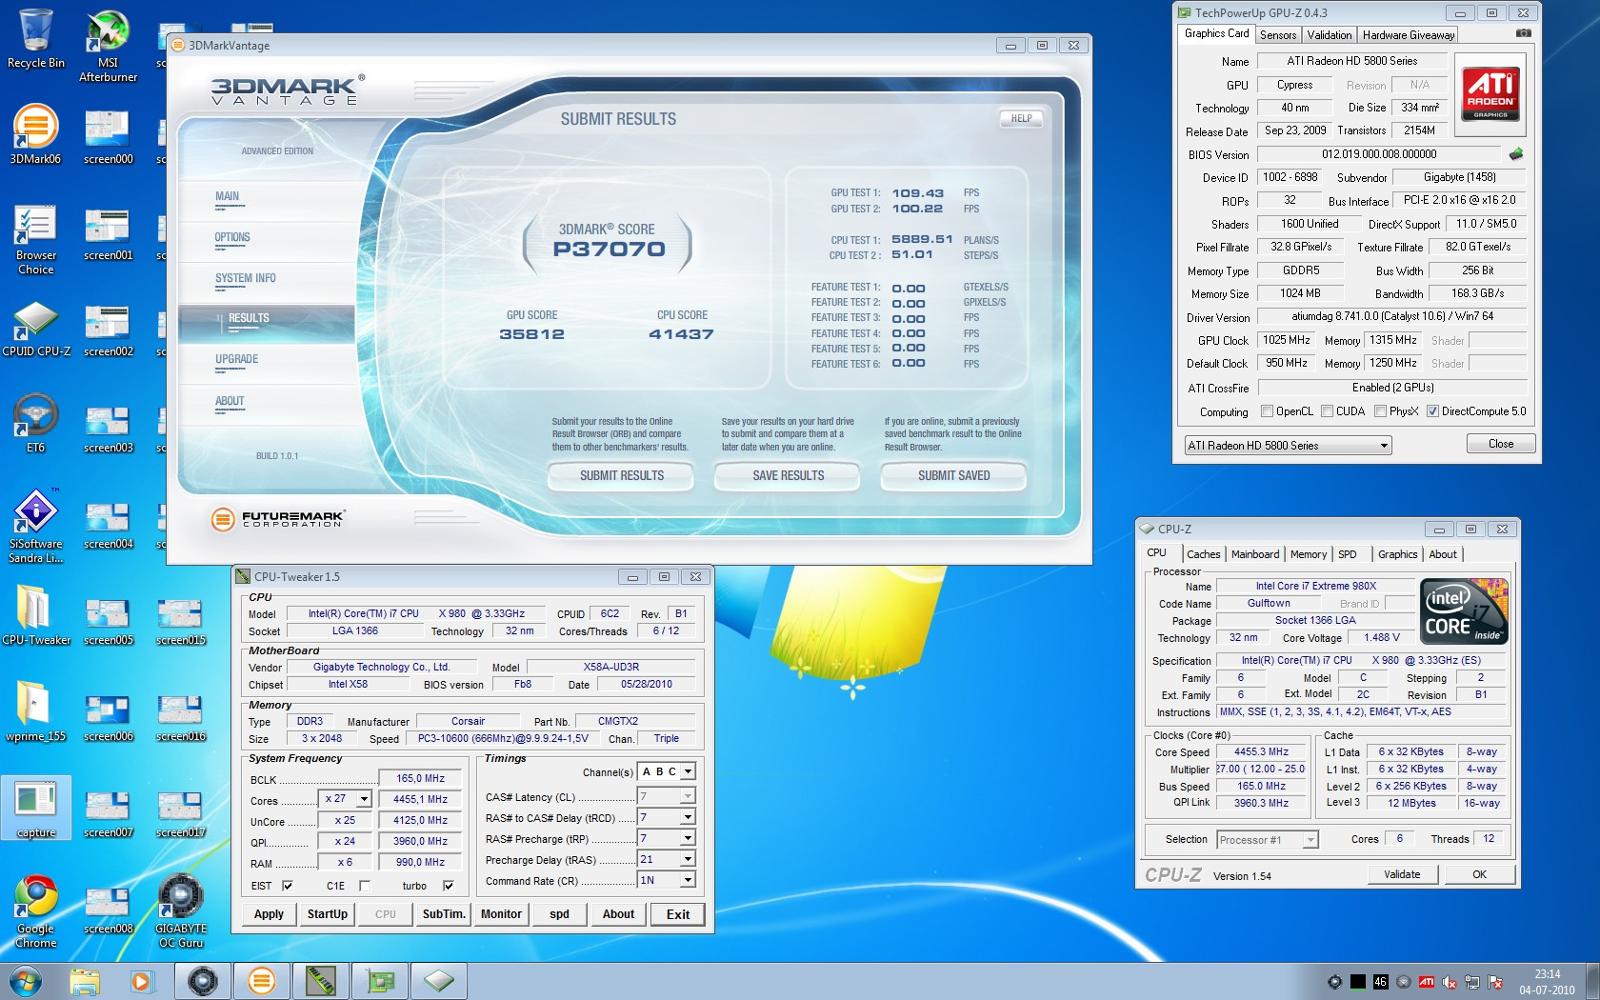Viewport: 1600px width, 1000px height.
Task: Go to OPTIONS in 3DMark Vantage
Action: (232, 238)
